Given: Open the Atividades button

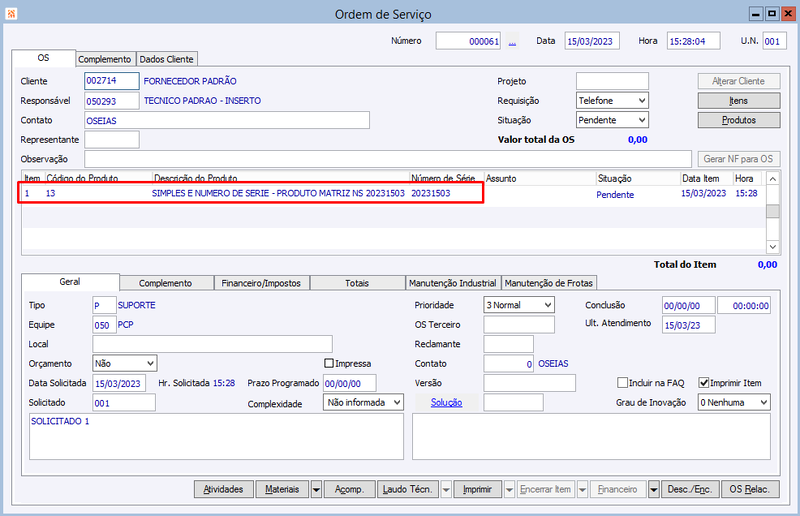Looking at the screenshot, I should [223, 489].
